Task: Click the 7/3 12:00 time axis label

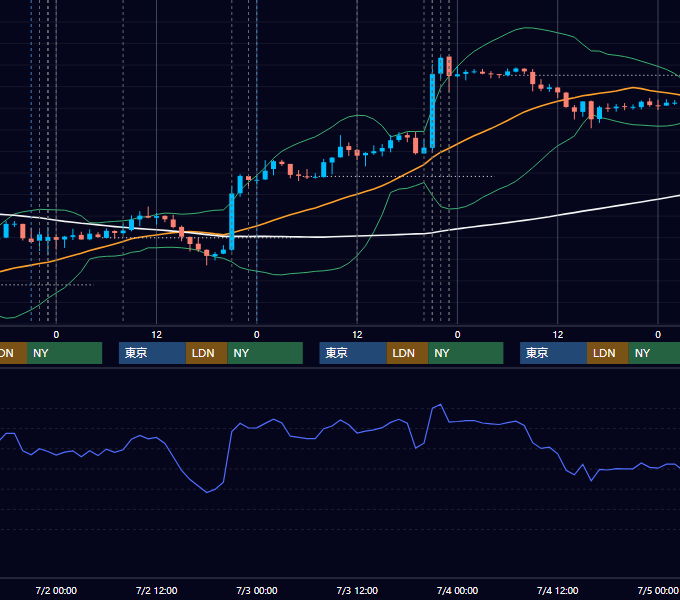Action: pos(357,590)
